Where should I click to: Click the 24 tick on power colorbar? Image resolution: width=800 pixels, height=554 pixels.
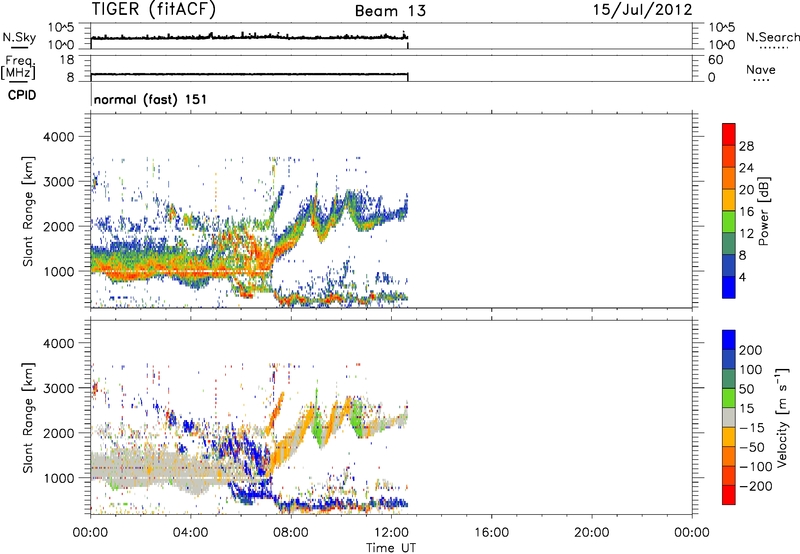746,168
